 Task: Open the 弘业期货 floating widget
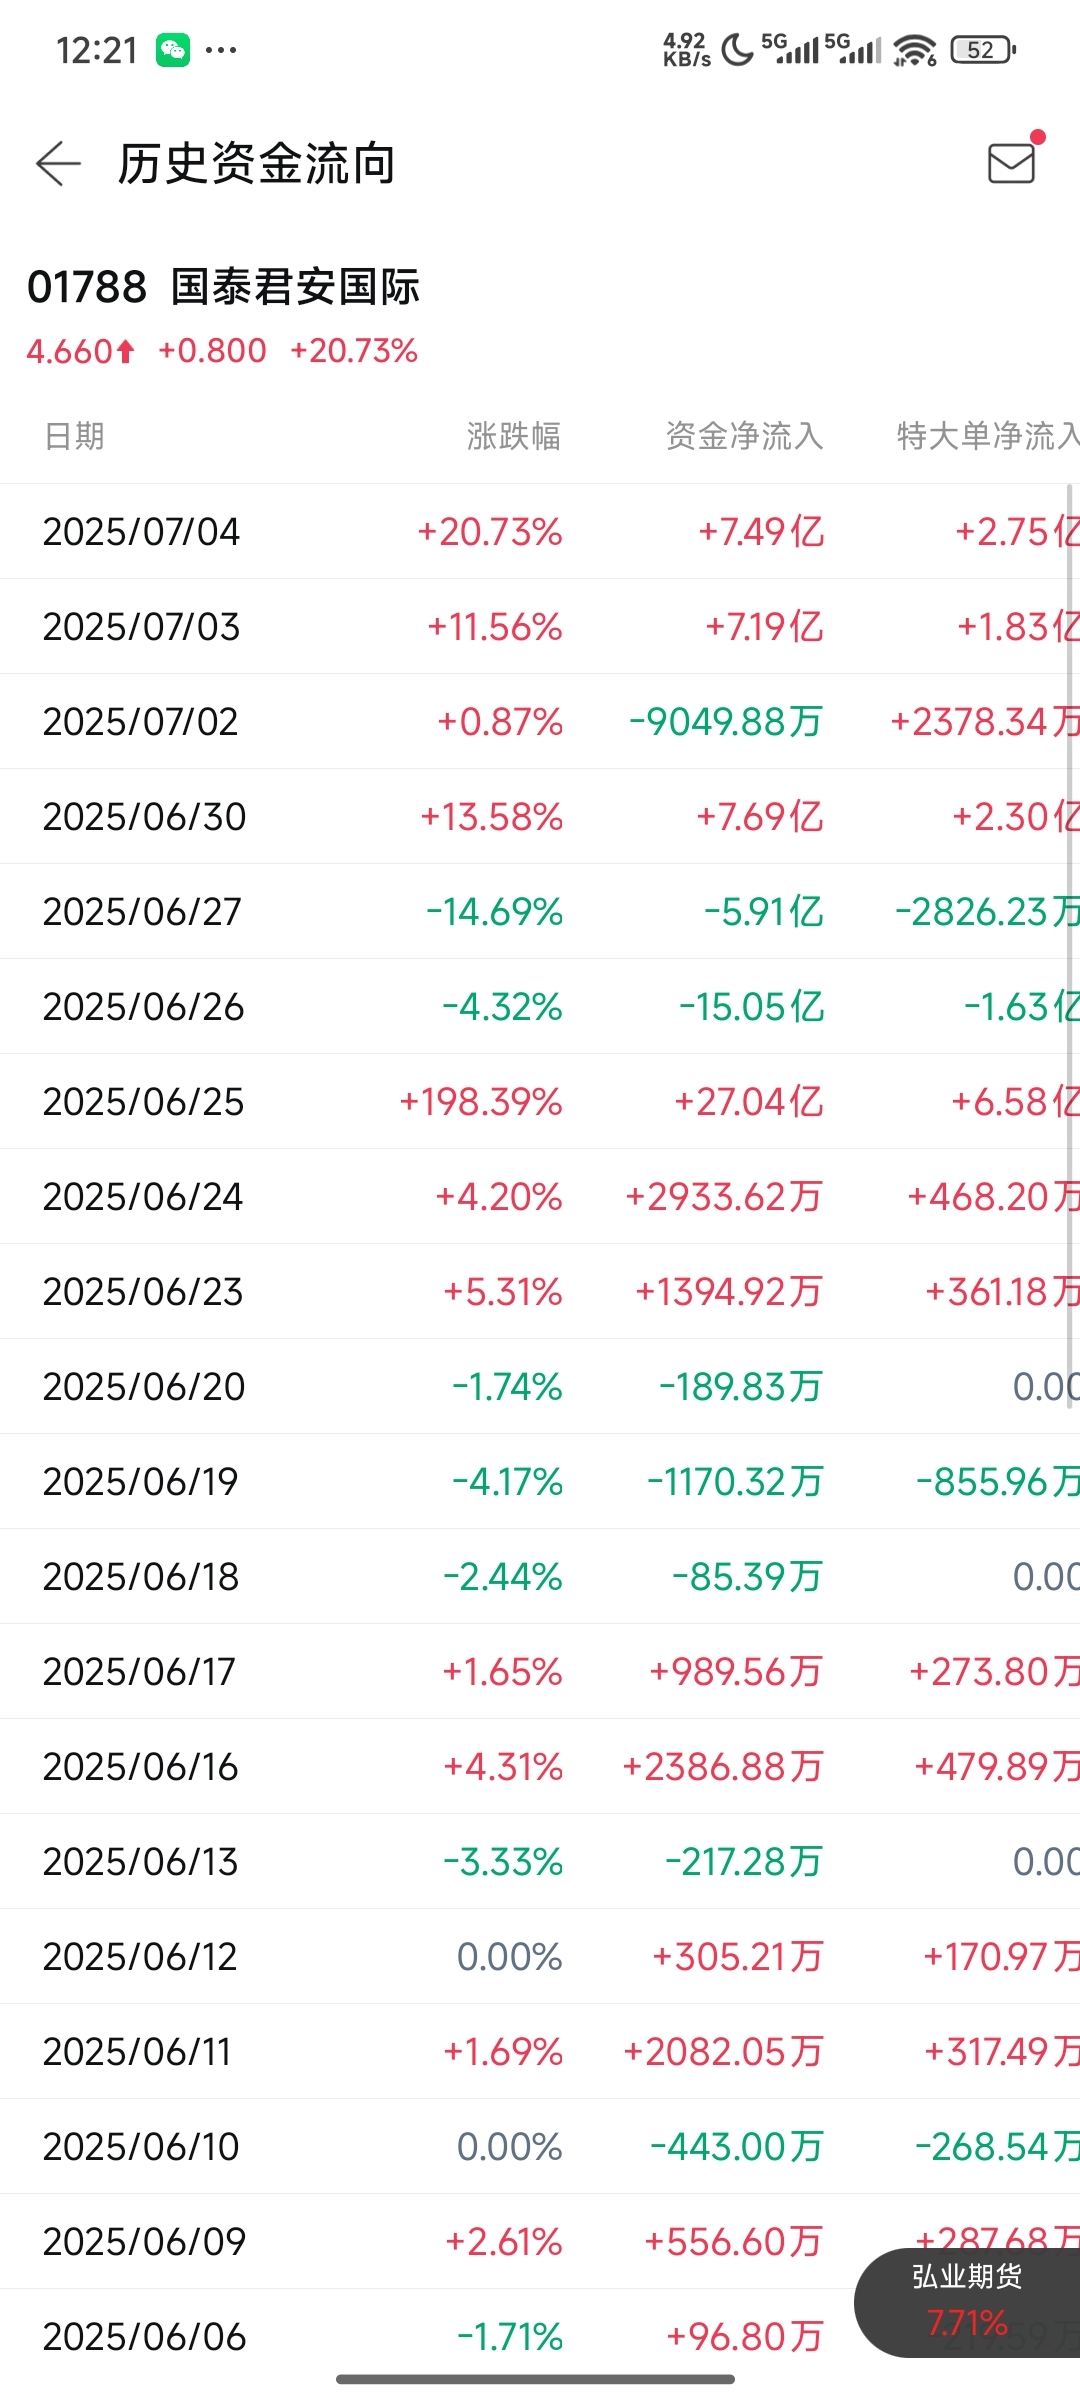click(x=967, y=2302)
